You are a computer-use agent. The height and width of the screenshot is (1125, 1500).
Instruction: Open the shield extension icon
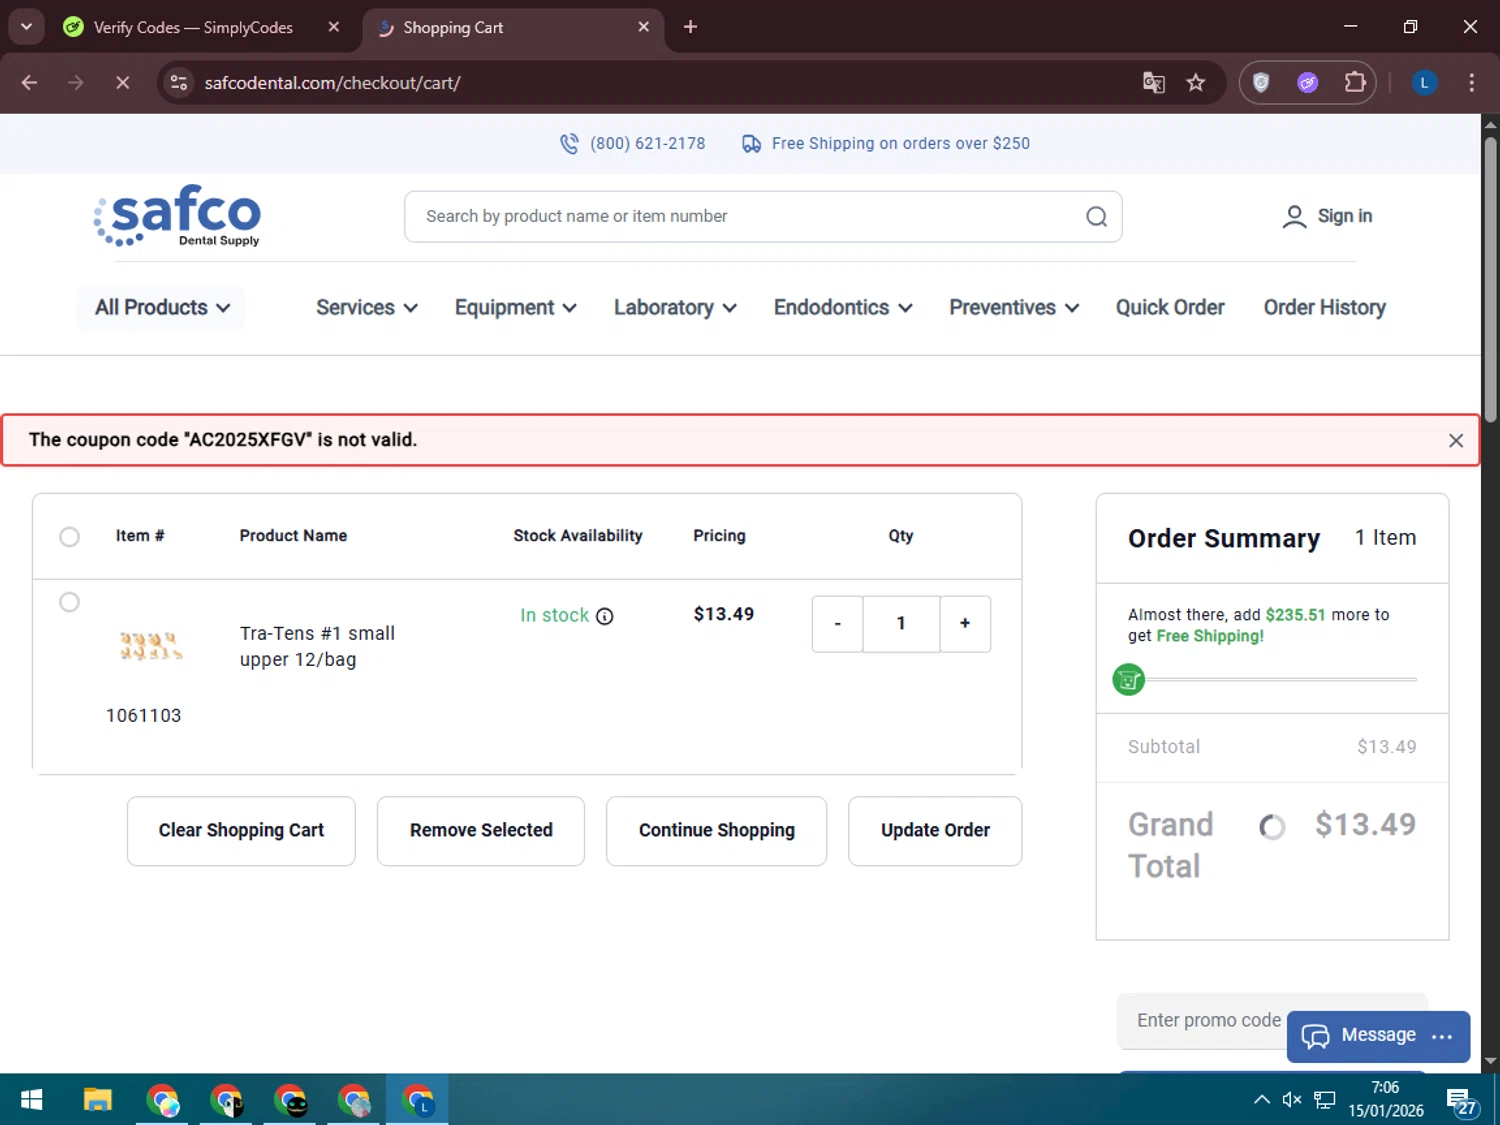click(x=1261, y=83)
